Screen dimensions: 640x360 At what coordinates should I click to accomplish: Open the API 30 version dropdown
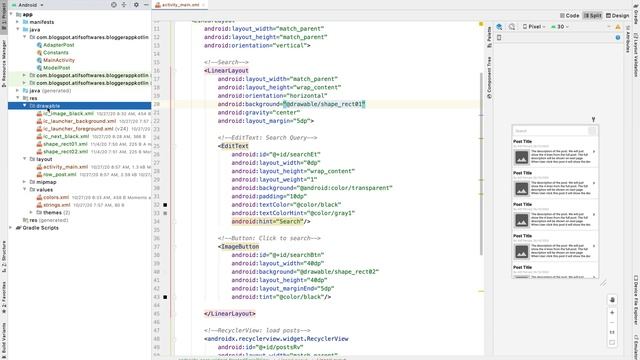pos(560,27)
